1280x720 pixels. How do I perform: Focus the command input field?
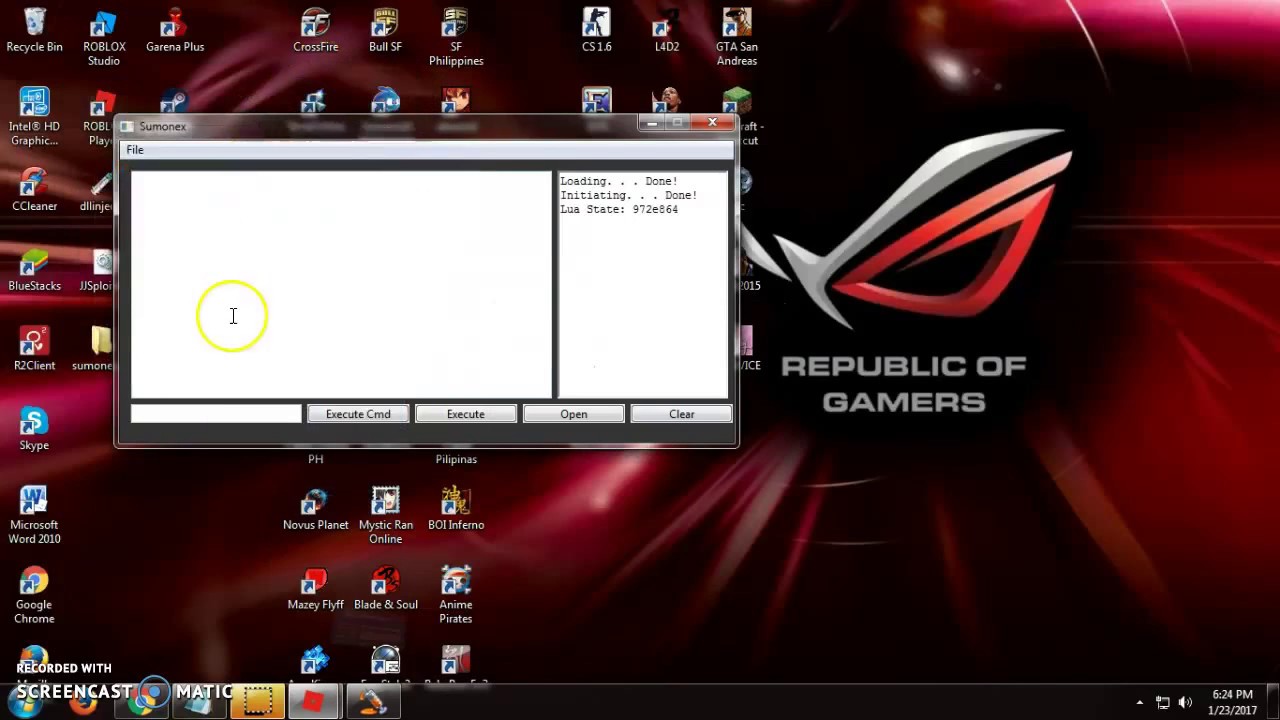pos(216,414)
